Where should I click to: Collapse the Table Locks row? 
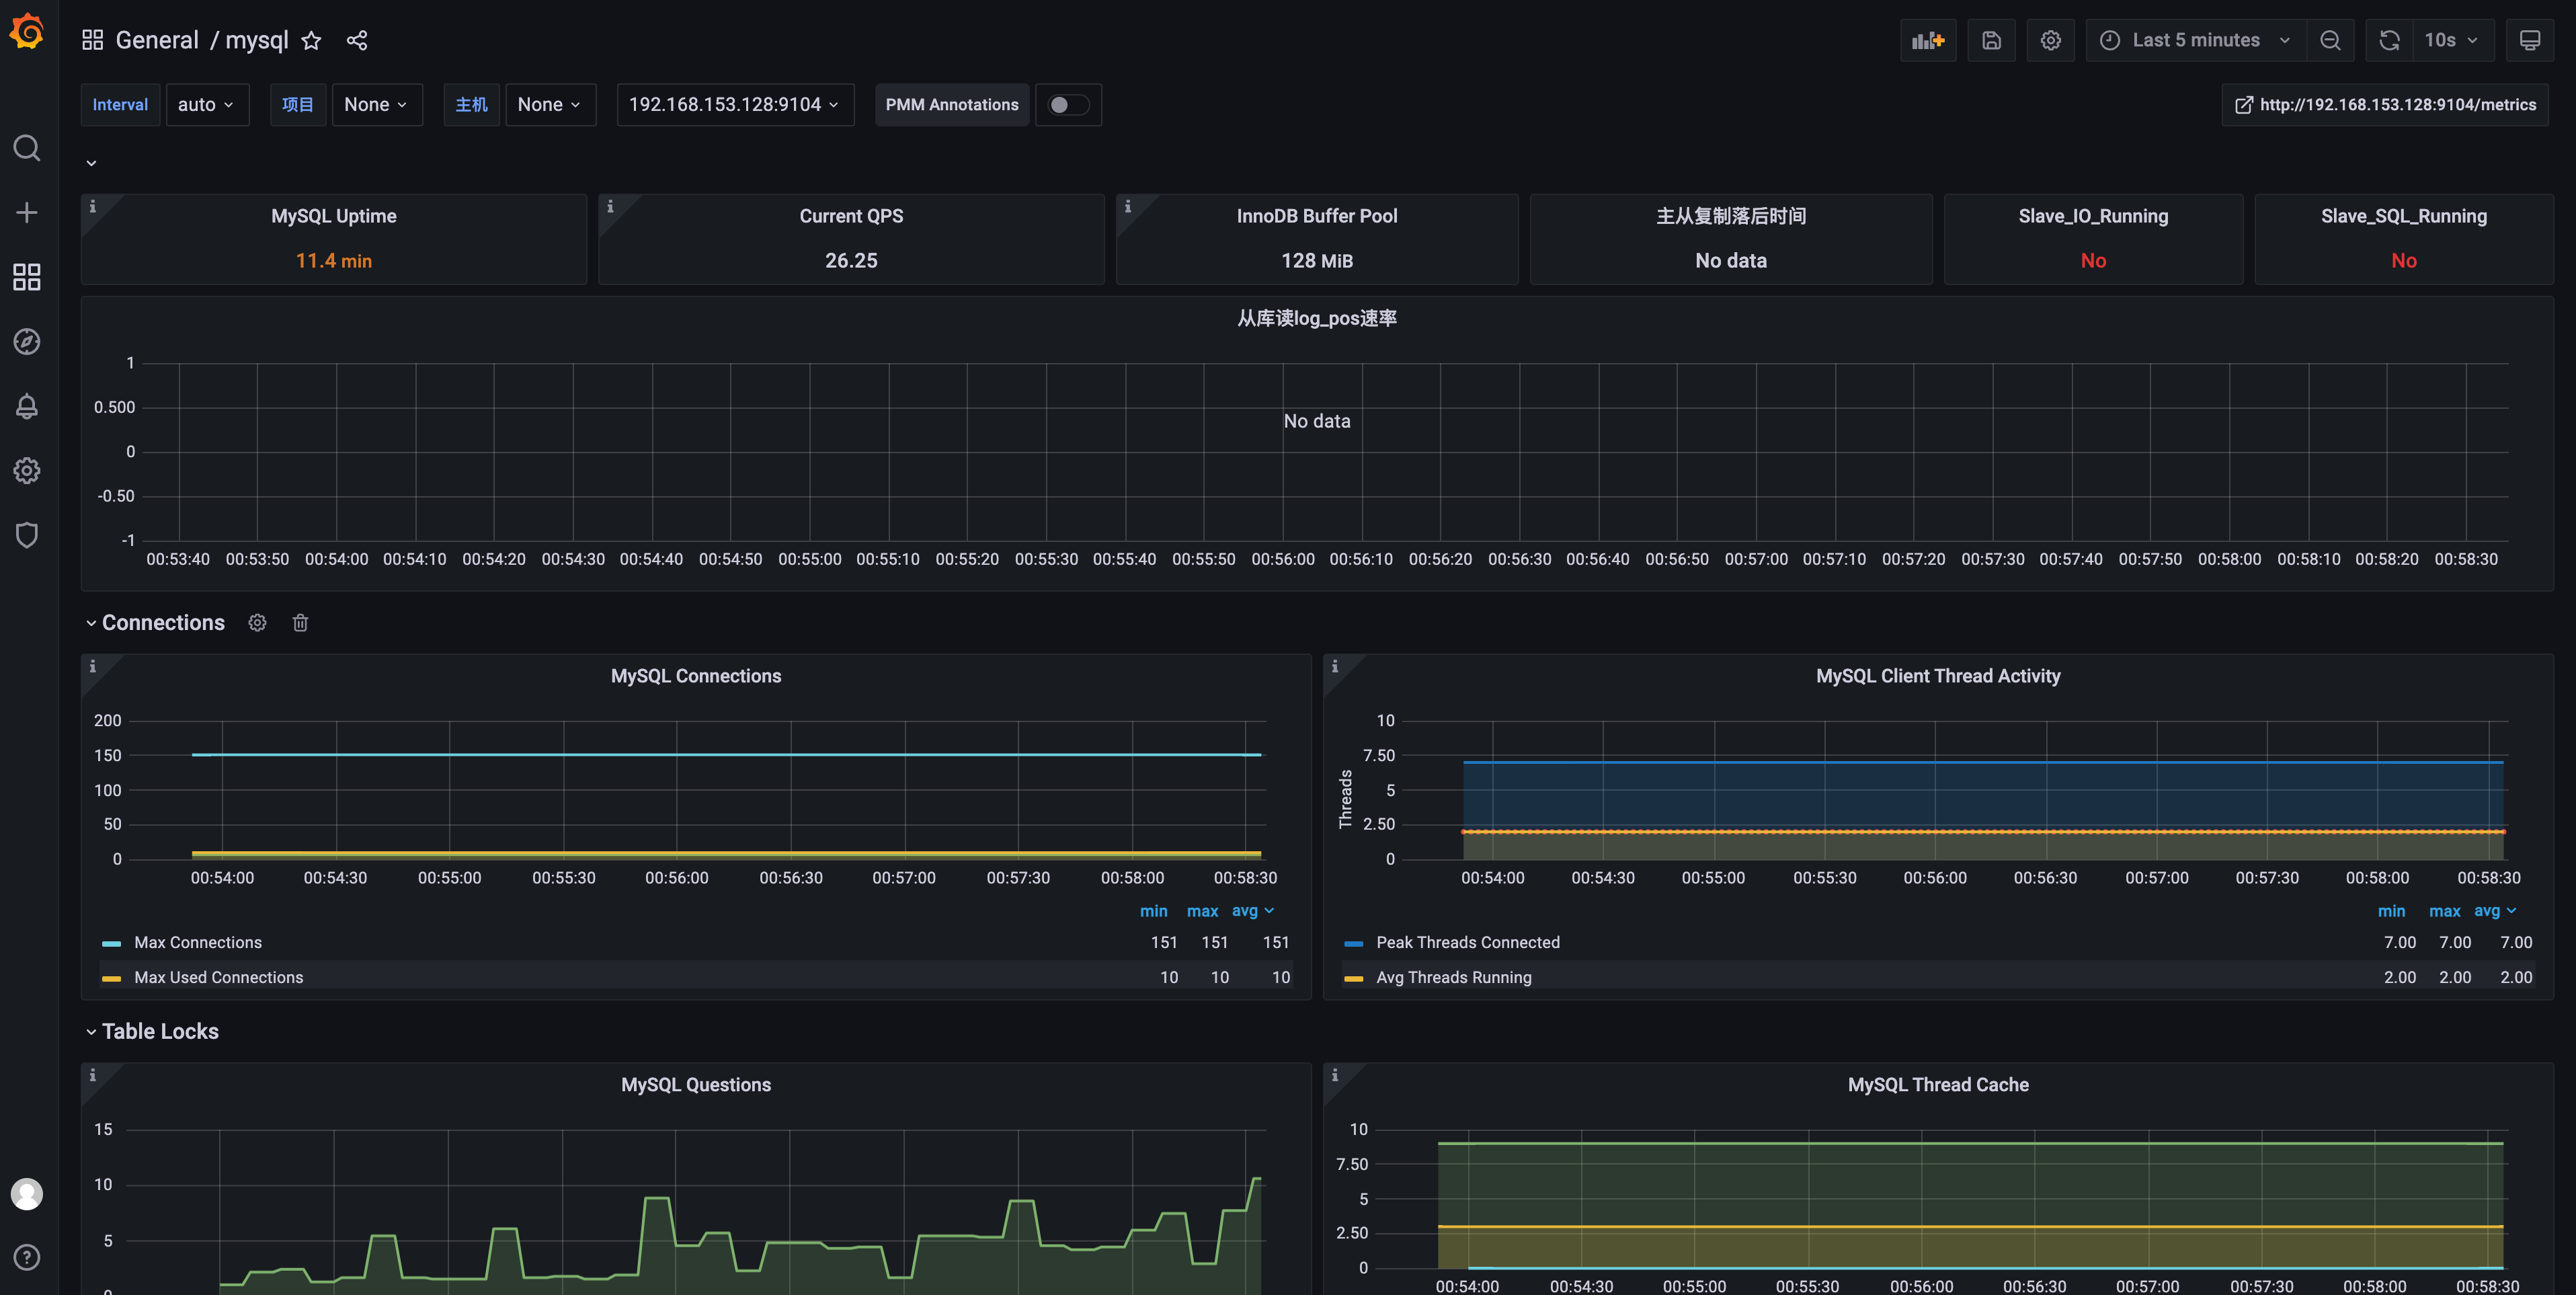[159, 1031]
